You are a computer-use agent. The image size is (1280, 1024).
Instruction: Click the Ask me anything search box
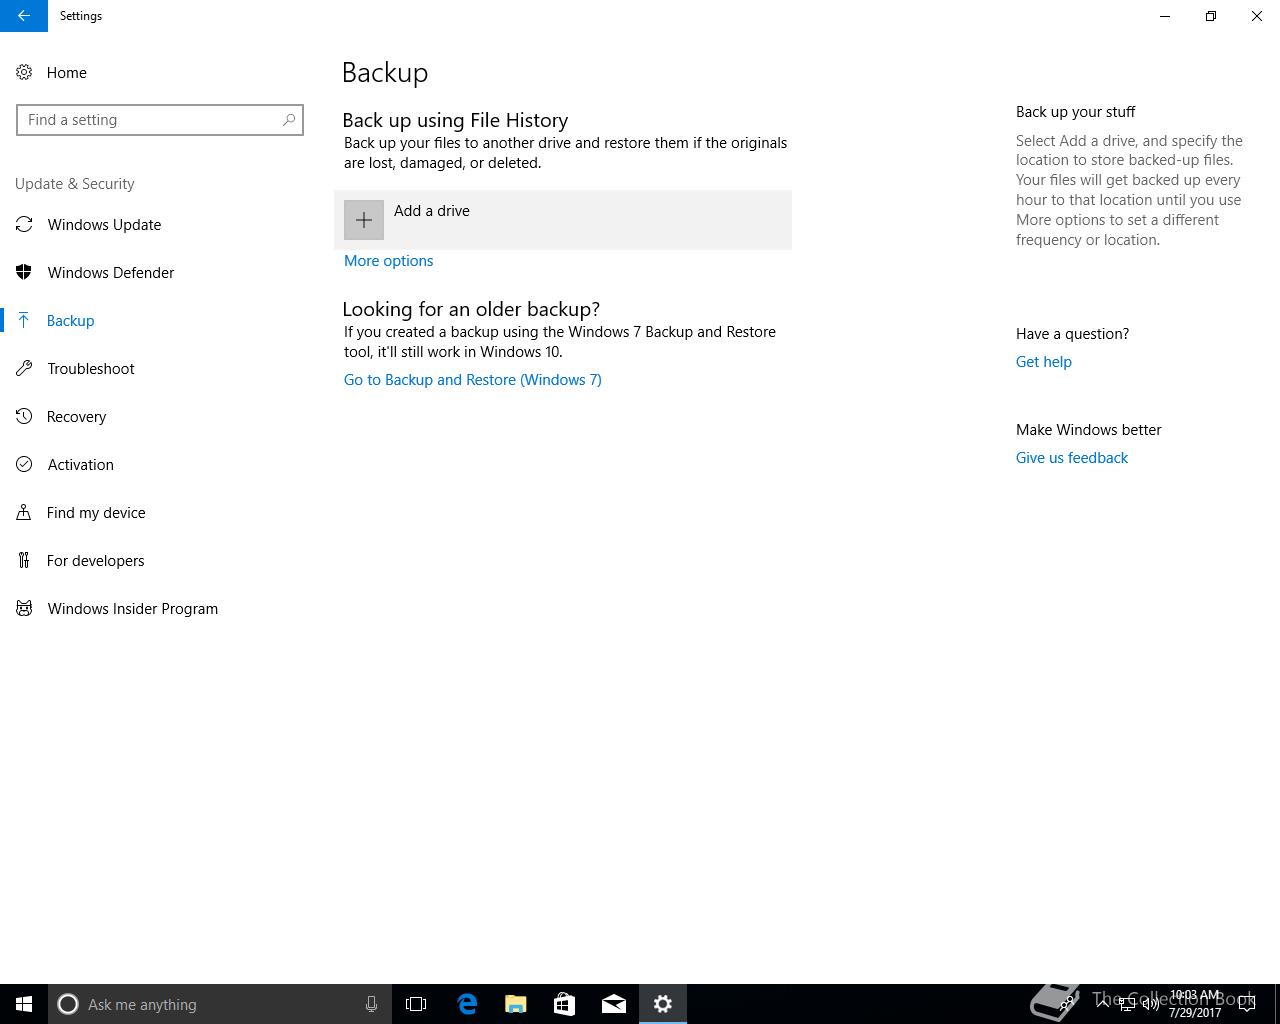tap(219, 1004)
